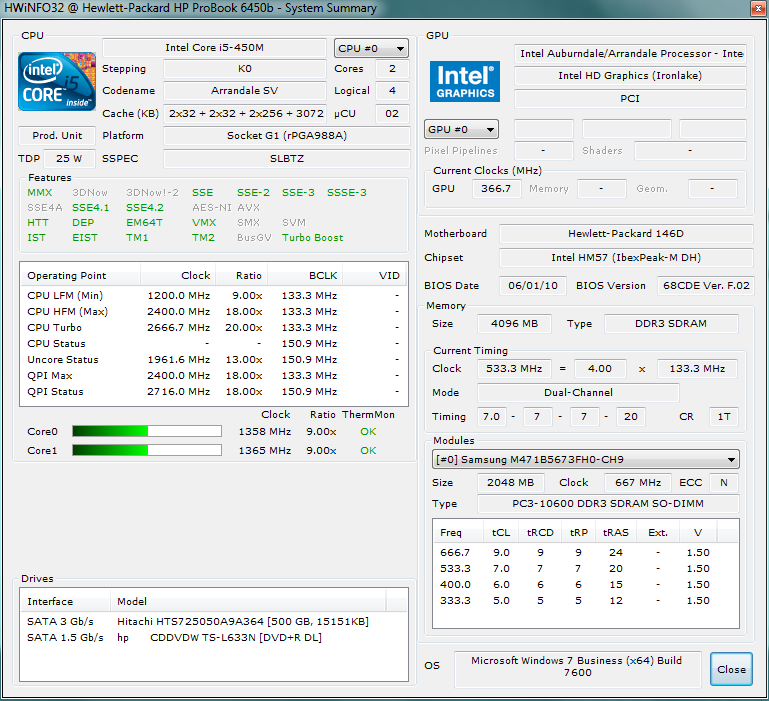Click the Intel HD Graphics (Ironlake) field
The image size is (769, 701).
(630, 76)
